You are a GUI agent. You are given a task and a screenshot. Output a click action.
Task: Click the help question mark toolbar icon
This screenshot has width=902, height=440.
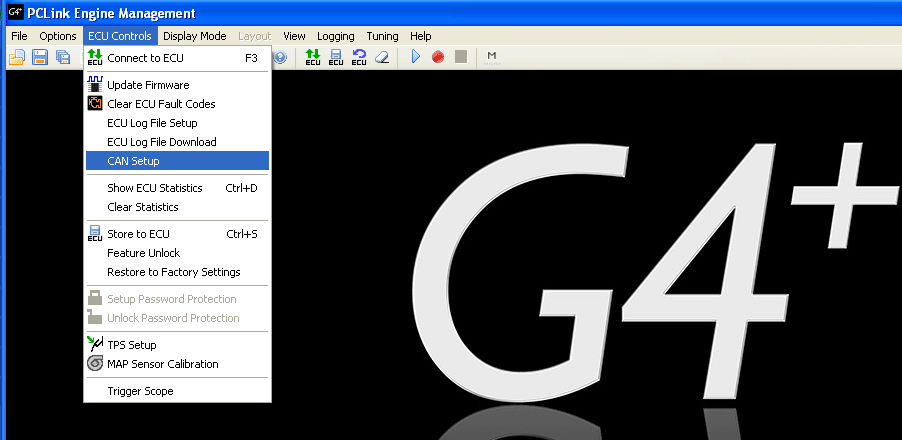[x=280, y=57]
